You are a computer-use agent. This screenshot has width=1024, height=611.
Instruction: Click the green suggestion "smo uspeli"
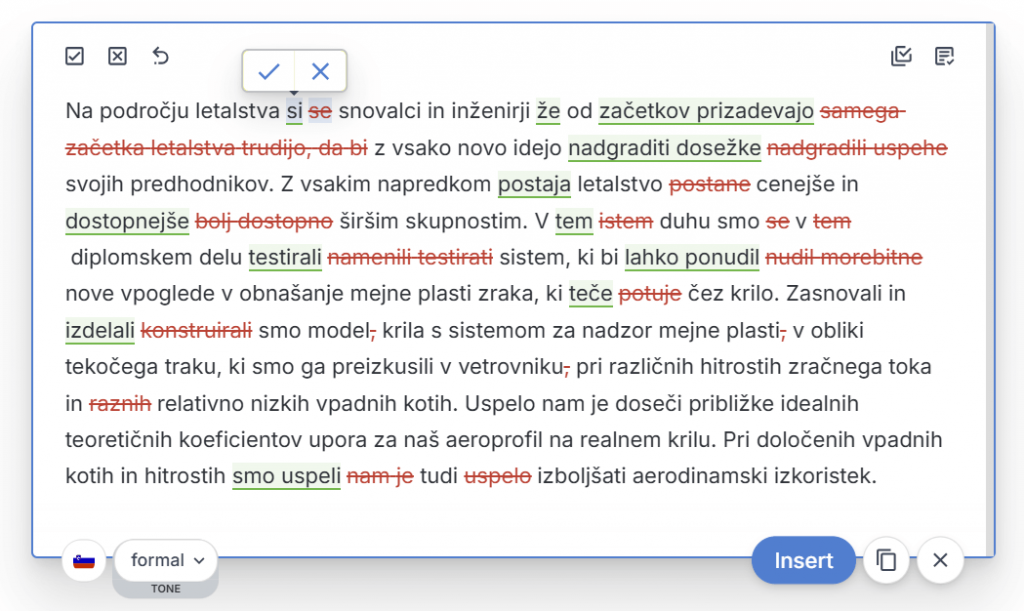(286, 476)
